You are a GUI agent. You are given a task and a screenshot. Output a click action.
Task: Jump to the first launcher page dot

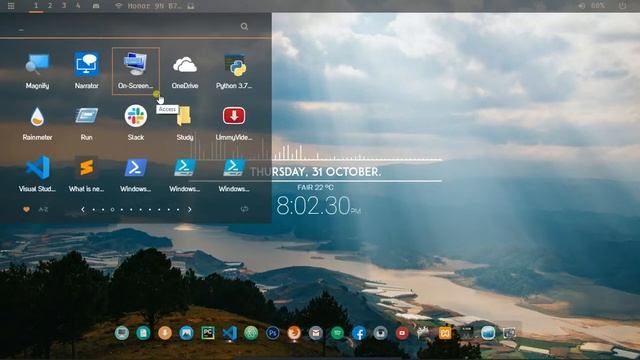coord(94,210)
